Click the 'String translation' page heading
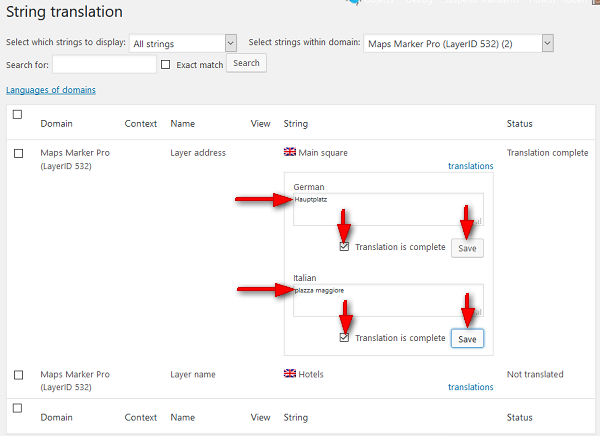This screenshot has height=436, width=600. [x=64, y=12]
